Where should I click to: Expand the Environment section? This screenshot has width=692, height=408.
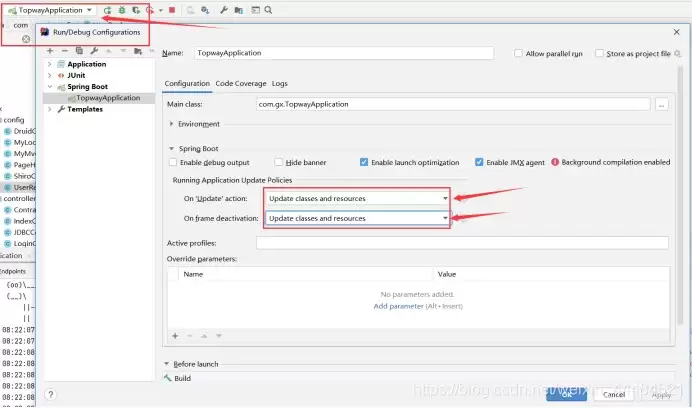pyautogui.click(x=171, y=124)
